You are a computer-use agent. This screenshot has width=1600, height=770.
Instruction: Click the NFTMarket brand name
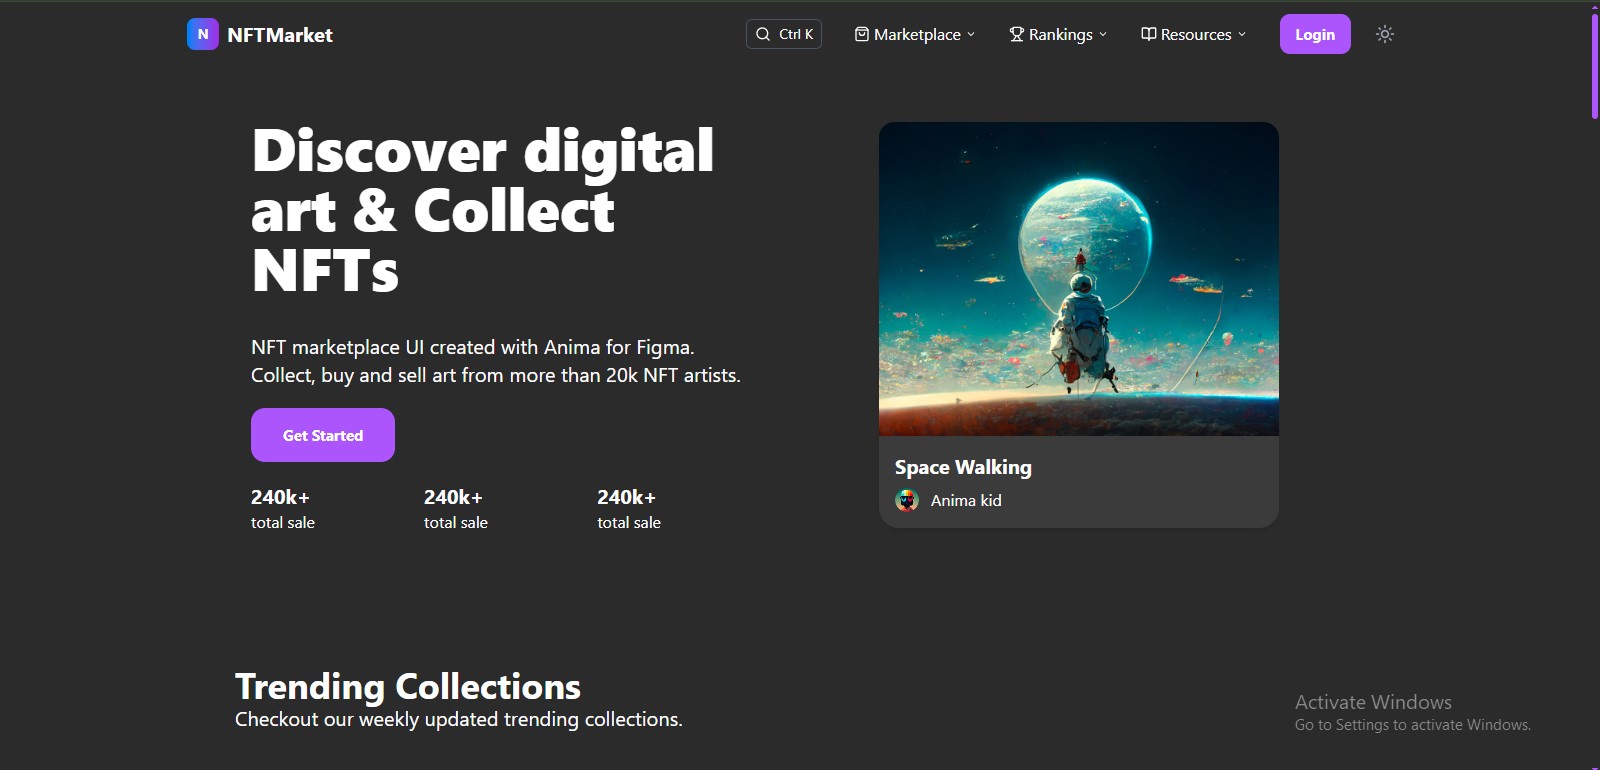280,35
